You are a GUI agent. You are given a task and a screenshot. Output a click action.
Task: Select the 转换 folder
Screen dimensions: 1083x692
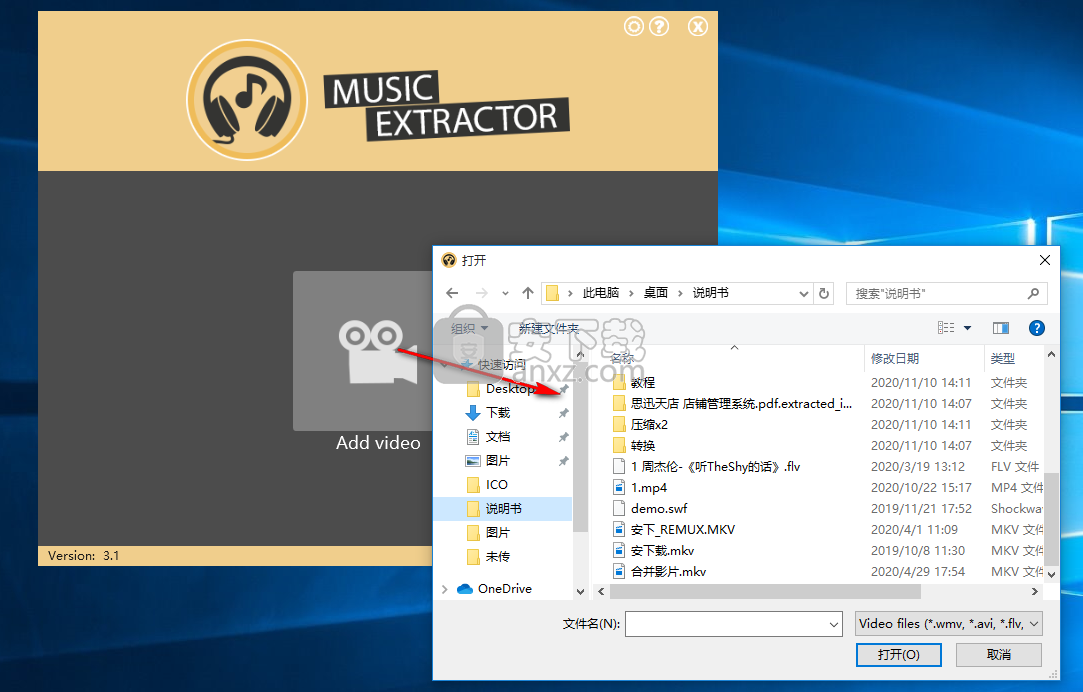[642, 445]
